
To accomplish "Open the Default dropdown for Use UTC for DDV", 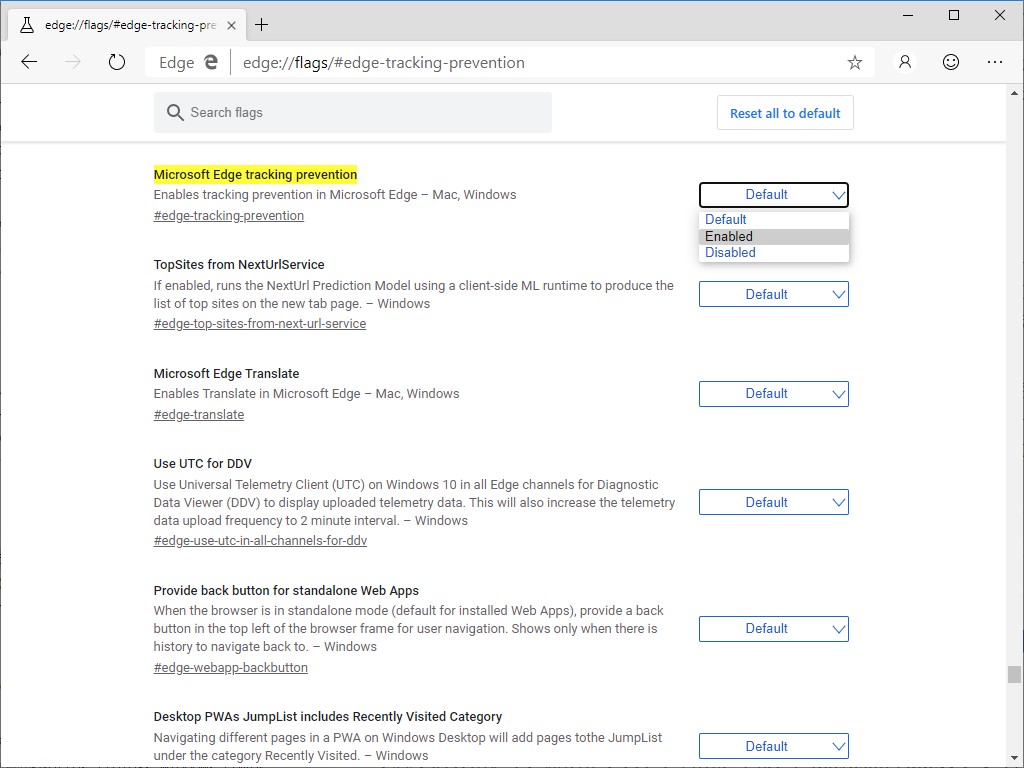I will click(773, 501).
